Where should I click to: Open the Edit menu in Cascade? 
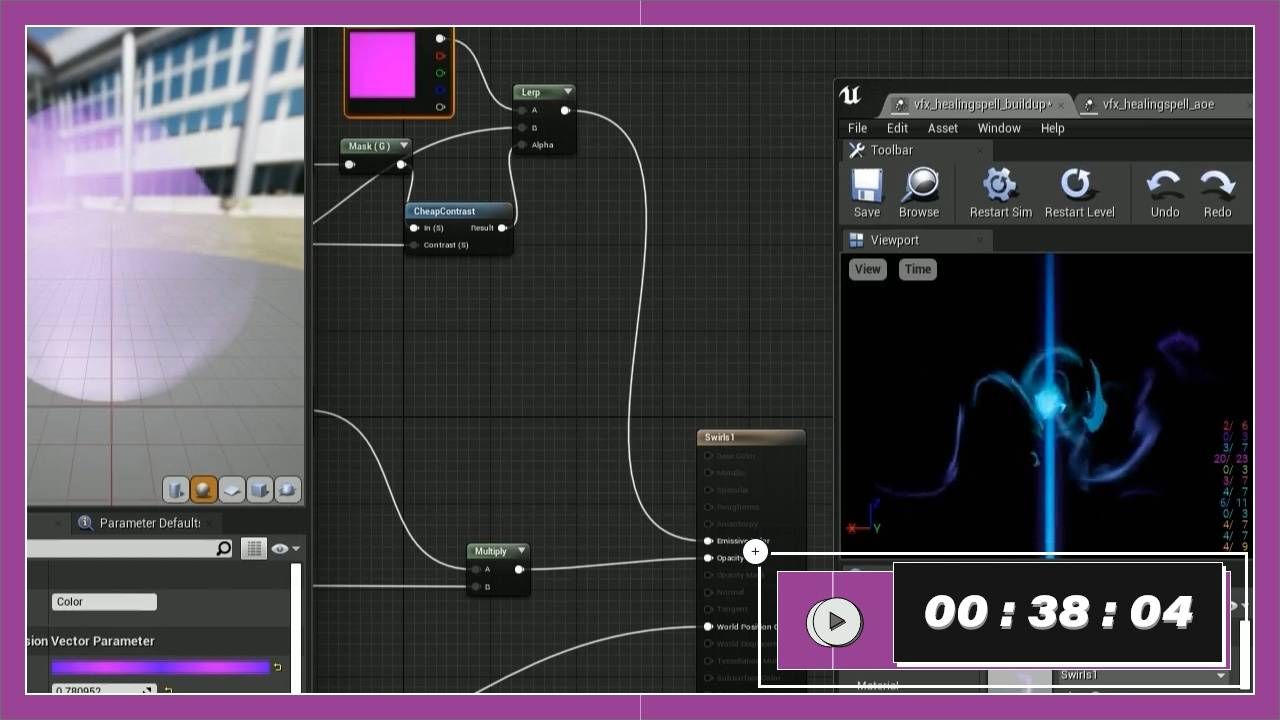pyautogui.click(x=898, y=128)
